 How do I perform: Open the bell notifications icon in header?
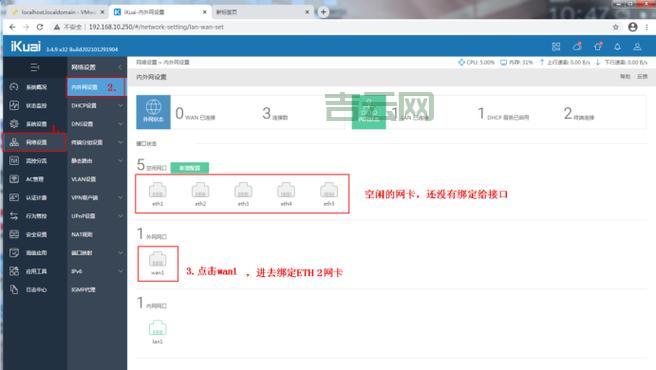[618, 46]
